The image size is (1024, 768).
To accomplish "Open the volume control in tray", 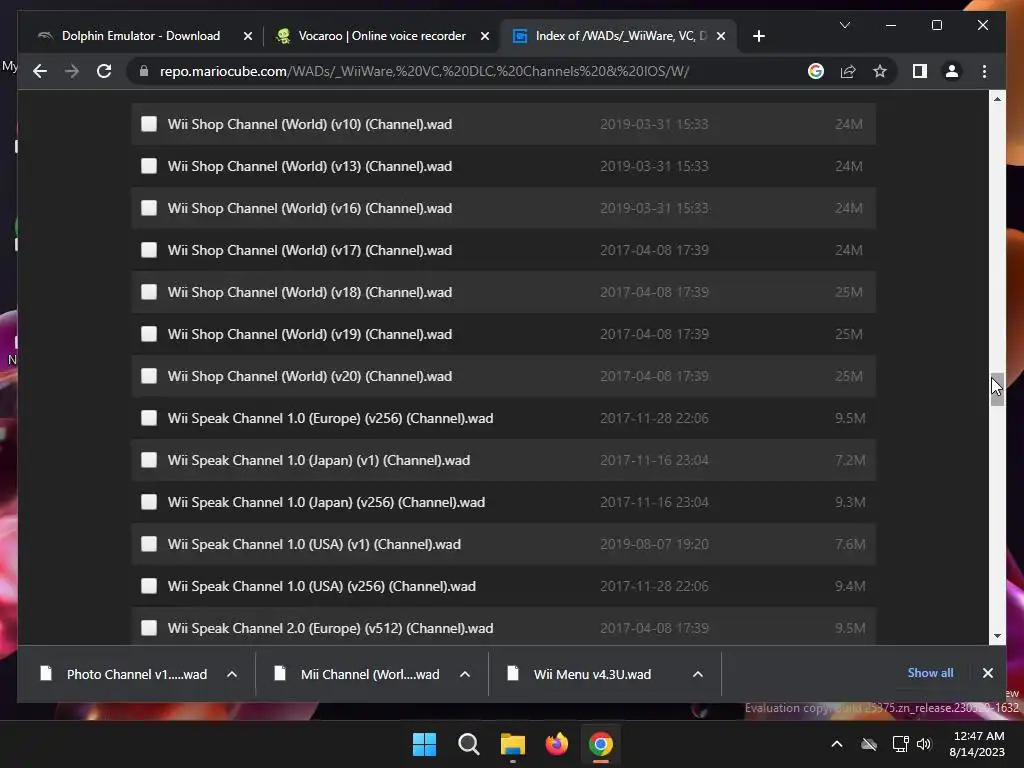I will click(924, 744).
